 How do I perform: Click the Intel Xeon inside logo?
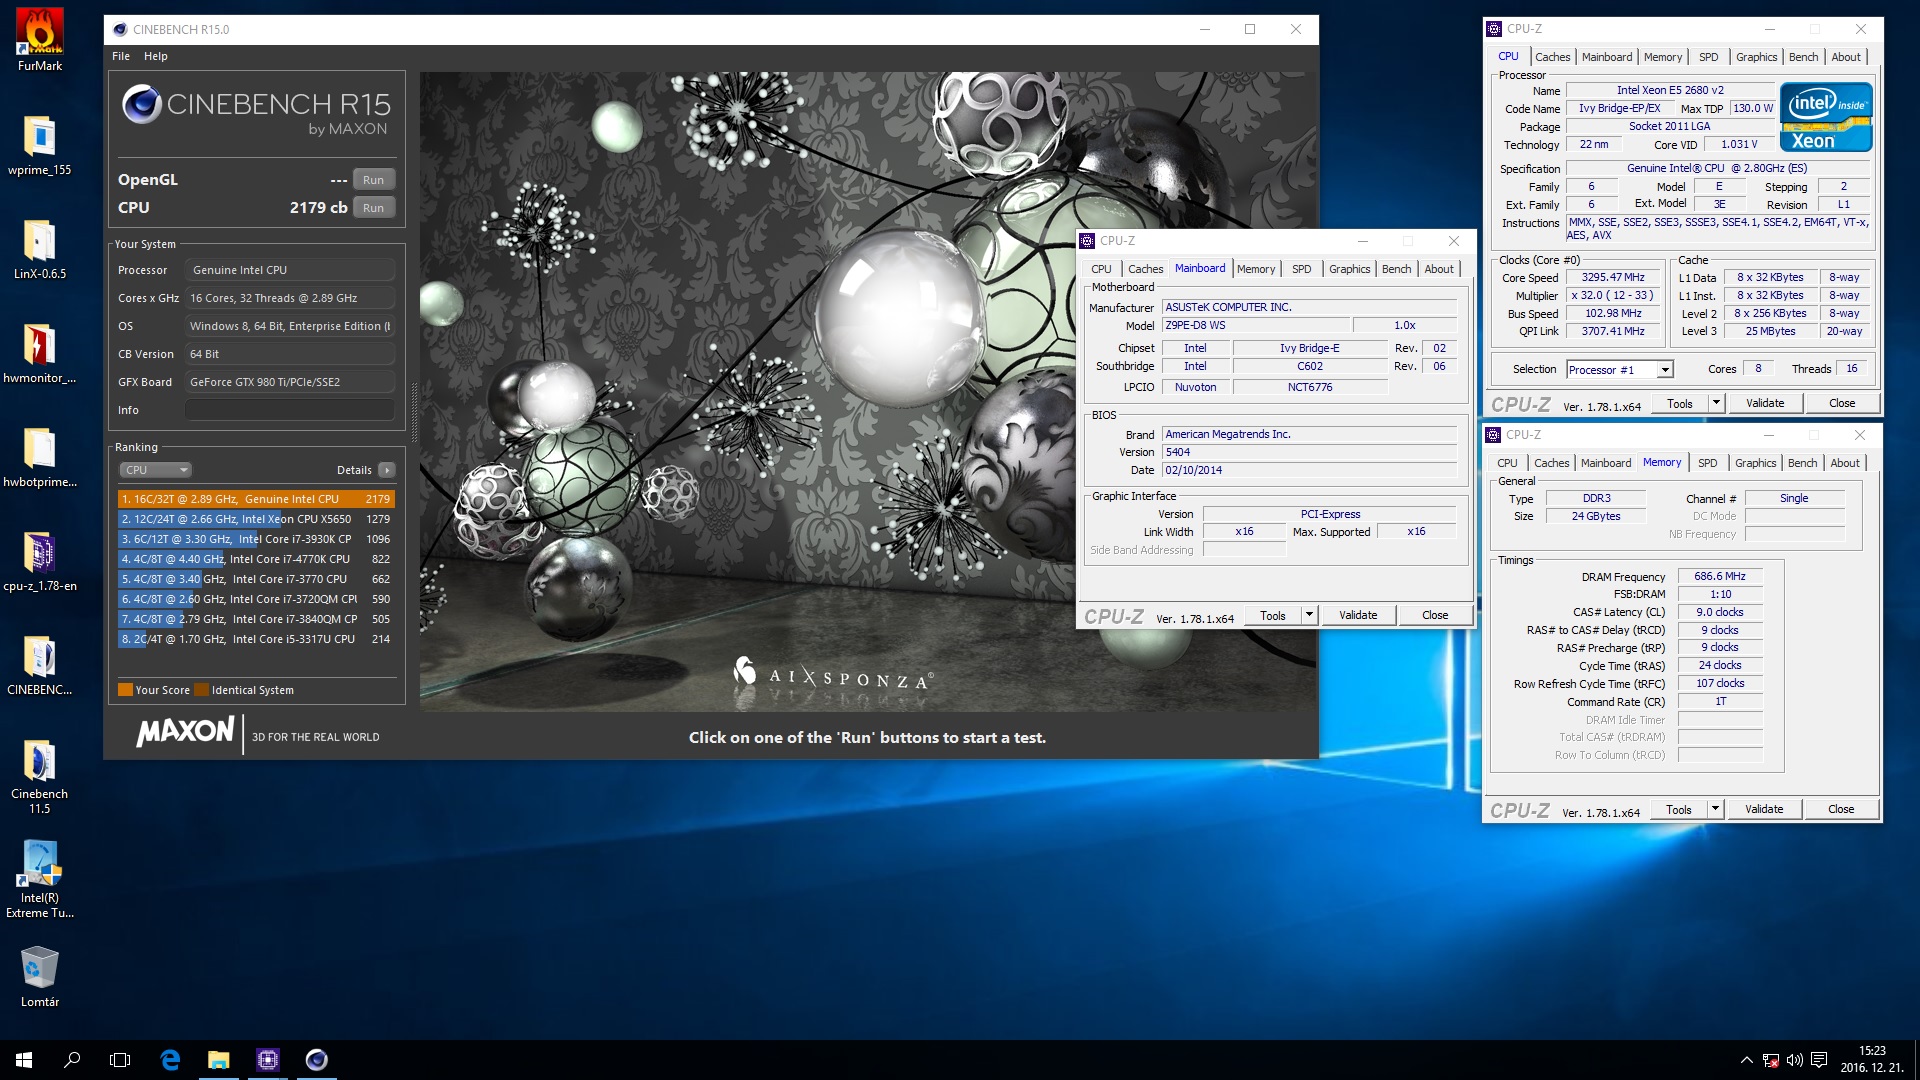pyautogui.click(x=1825, y=117)
